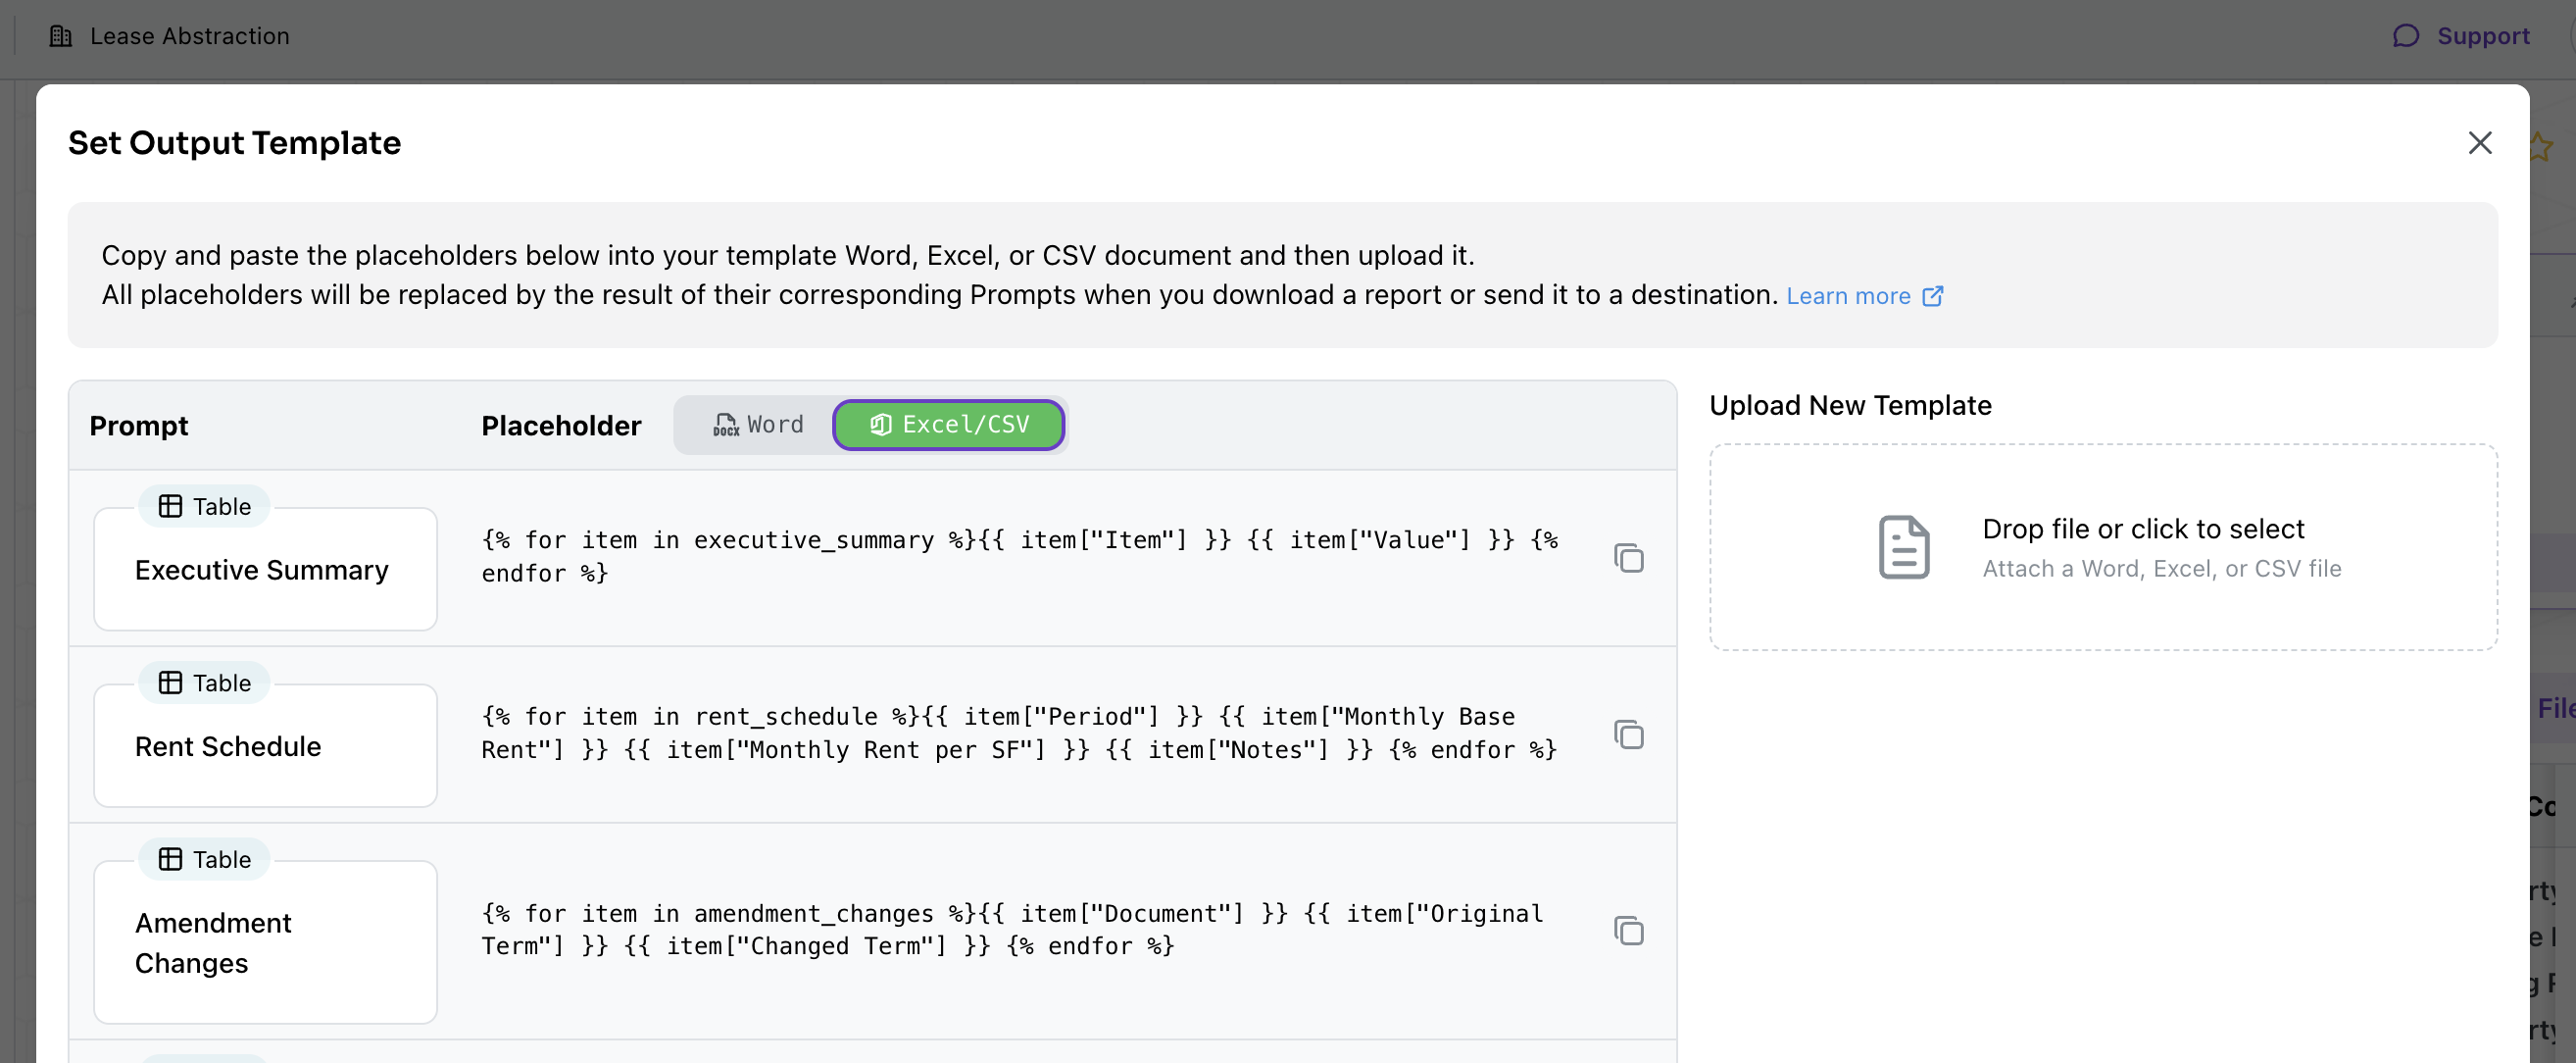Copy the Executive Summary placeholder
The width and height of the screenshot is (2576, 1063).
pyautogui.click(x=1628, y=558)
